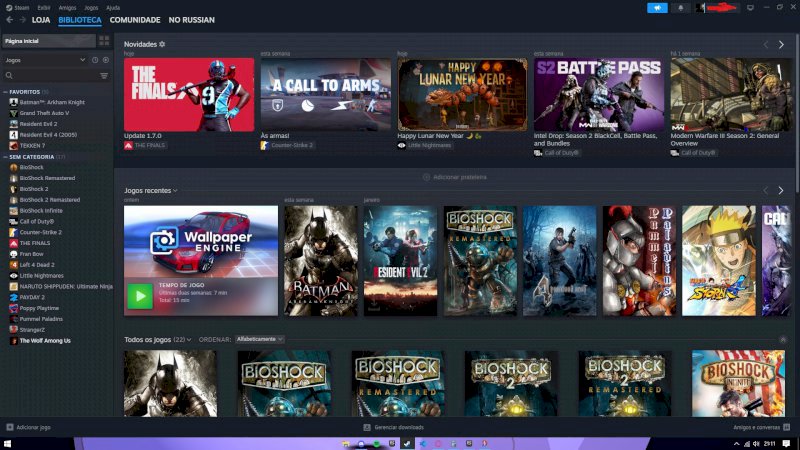Open the Alfabeticamente sort dropdown
Viewport: 800px width, 450px height.
click(260, 339)
